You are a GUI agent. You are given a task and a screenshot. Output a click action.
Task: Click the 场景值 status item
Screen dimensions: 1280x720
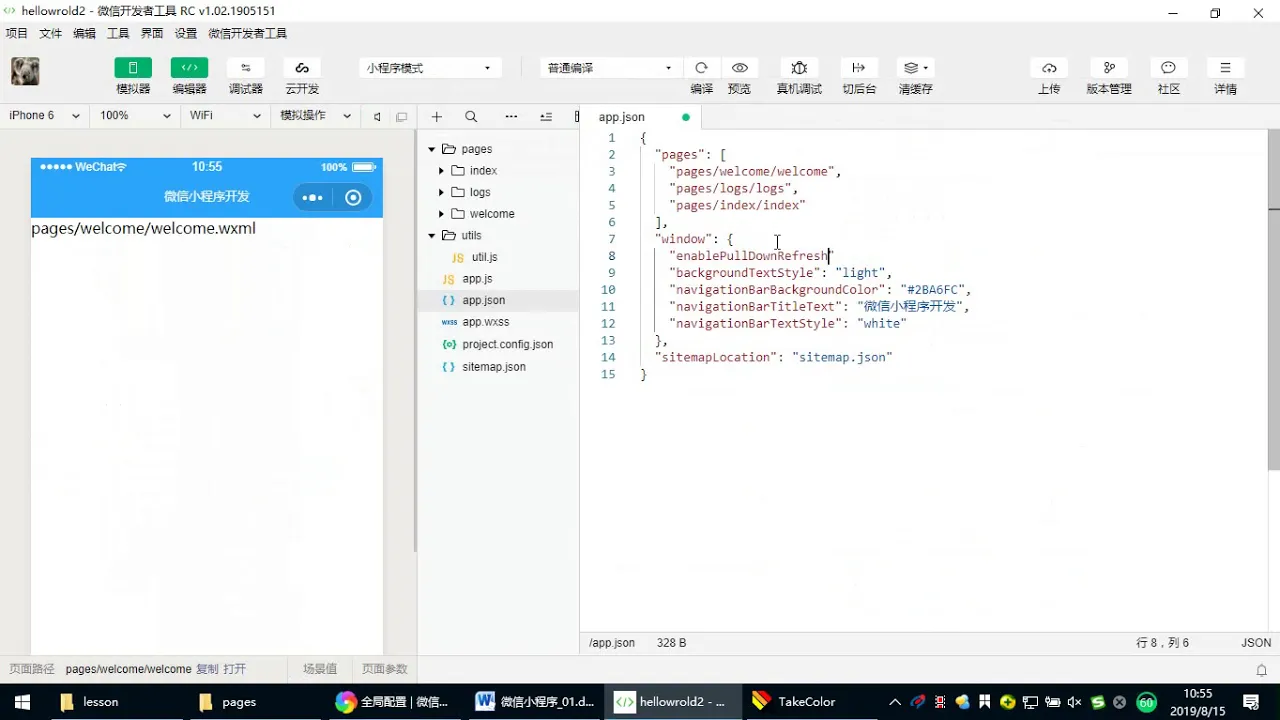pyautogui.click(x=320, y=669)
